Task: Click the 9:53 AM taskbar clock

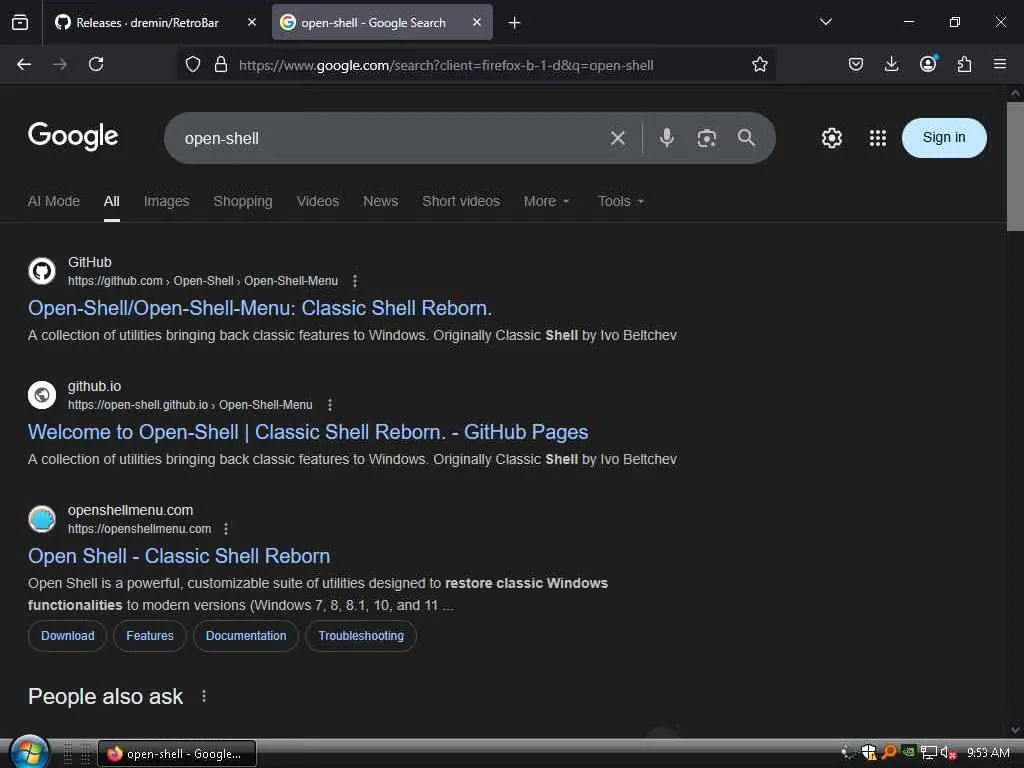Action: point(988,753)
